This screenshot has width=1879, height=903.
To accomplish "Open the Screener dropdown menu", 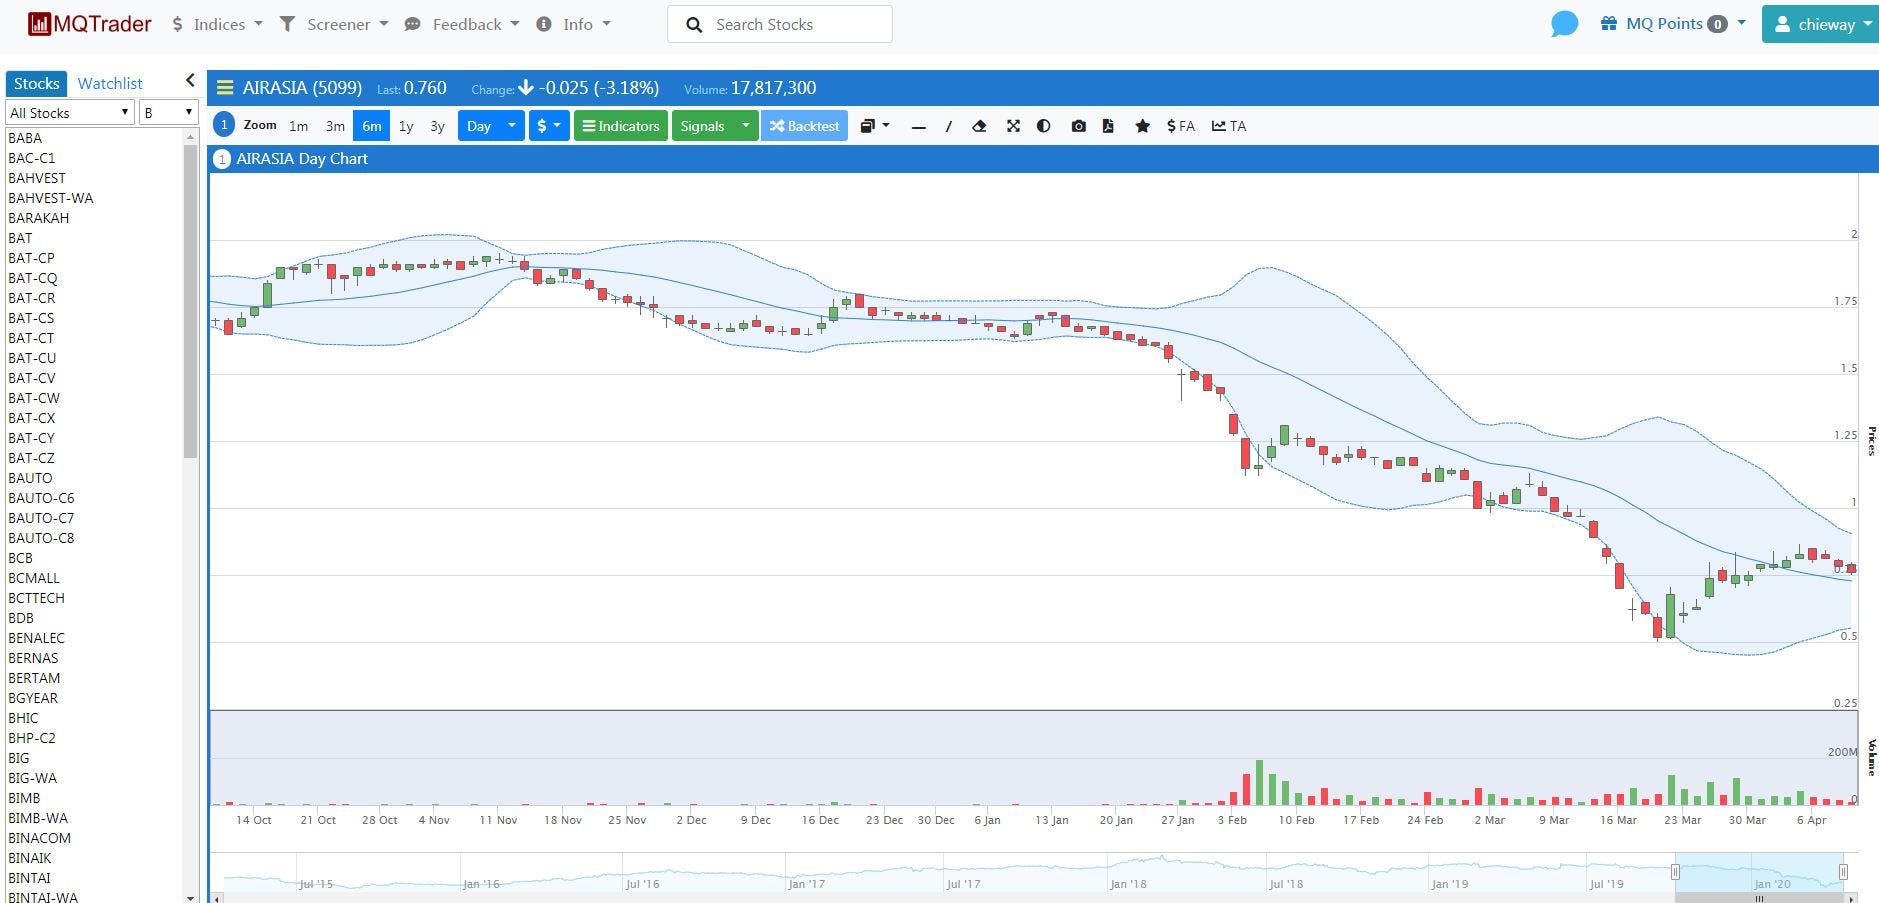I will (333, 24).
